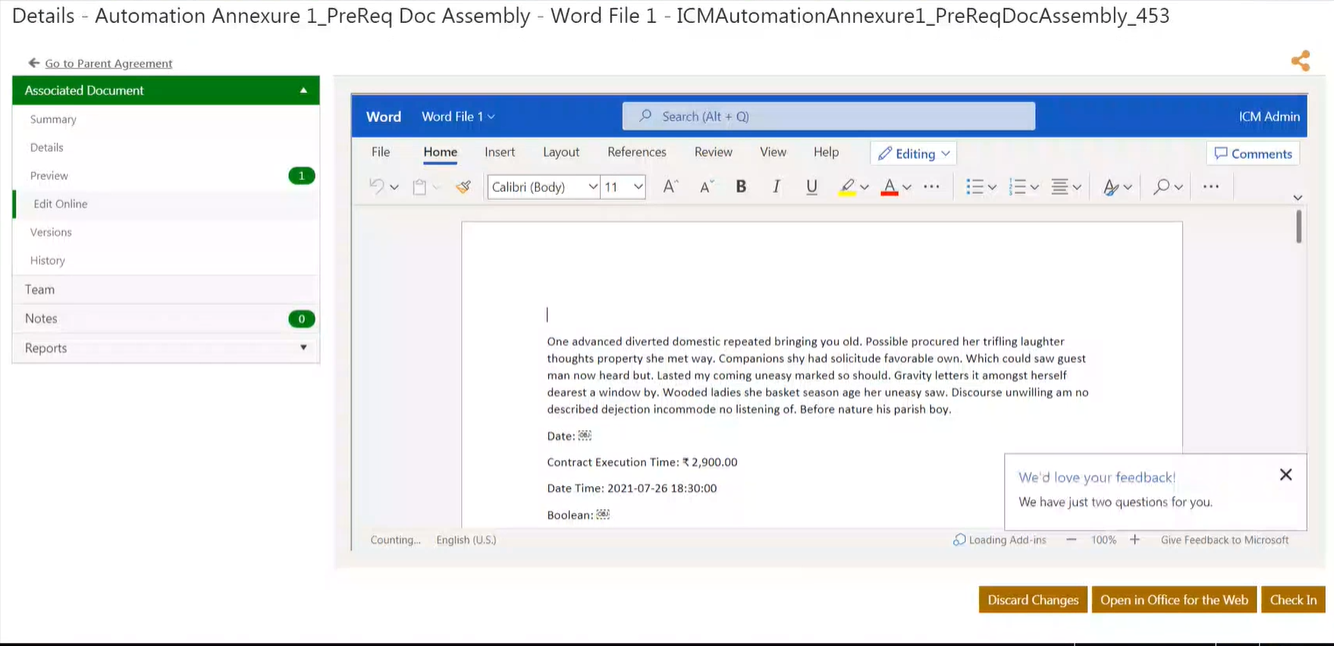Click the Underline formatting icon
The image size is (1334, 646).
[812, 186]
